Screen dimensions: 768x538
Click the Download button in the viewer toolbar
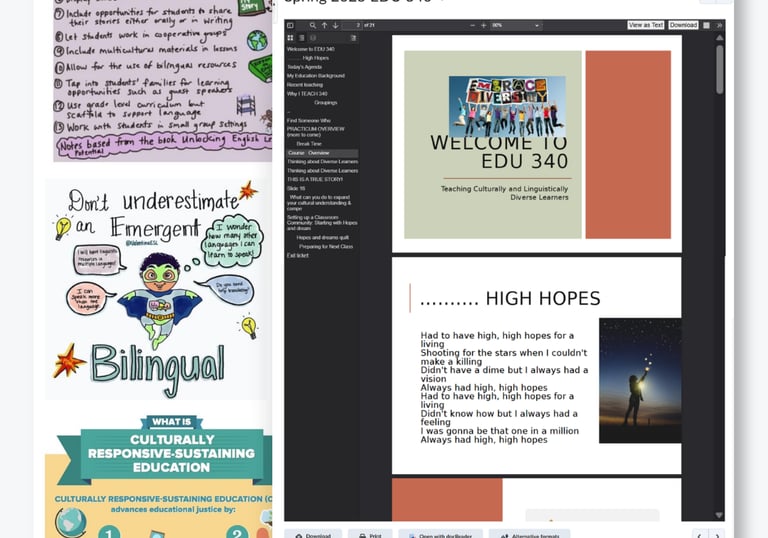click(683, 25)
